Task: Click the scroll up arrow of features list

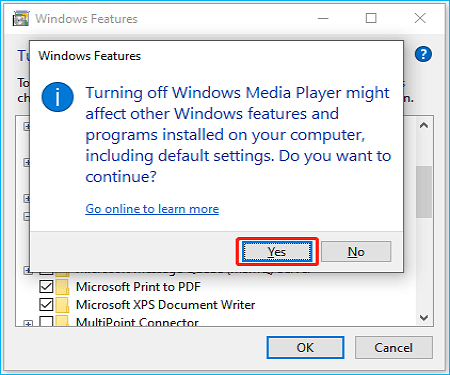Action: (x=424, y=125)
